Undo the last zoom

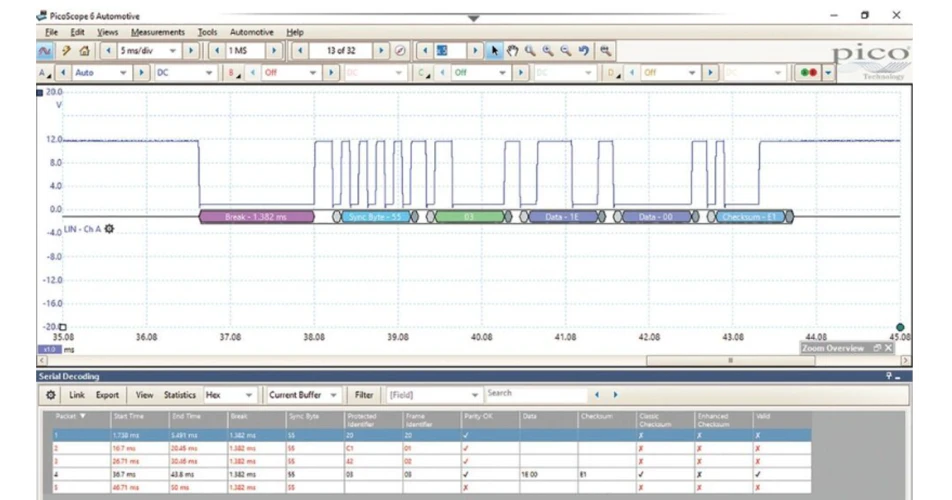coord(583,51)
